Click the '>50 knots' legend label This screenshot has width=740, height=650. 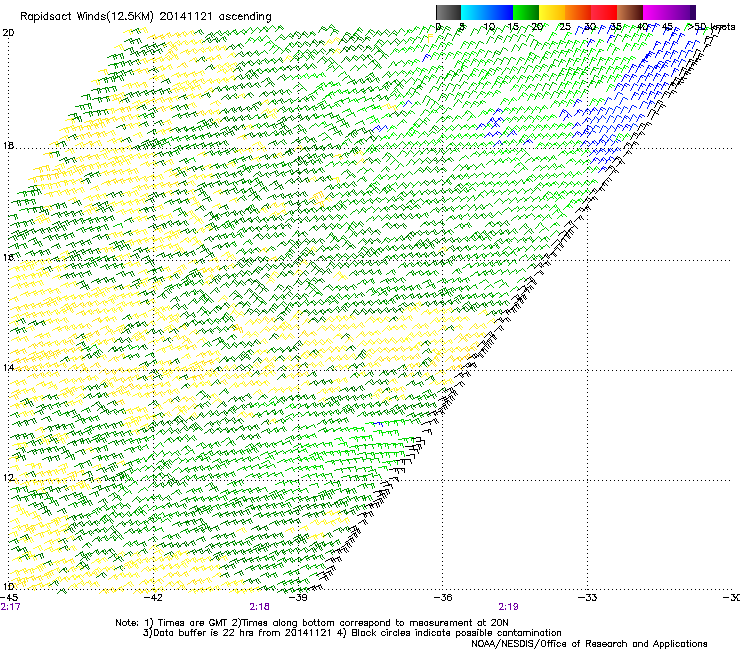pyautogui.click(x=711, y=27)
